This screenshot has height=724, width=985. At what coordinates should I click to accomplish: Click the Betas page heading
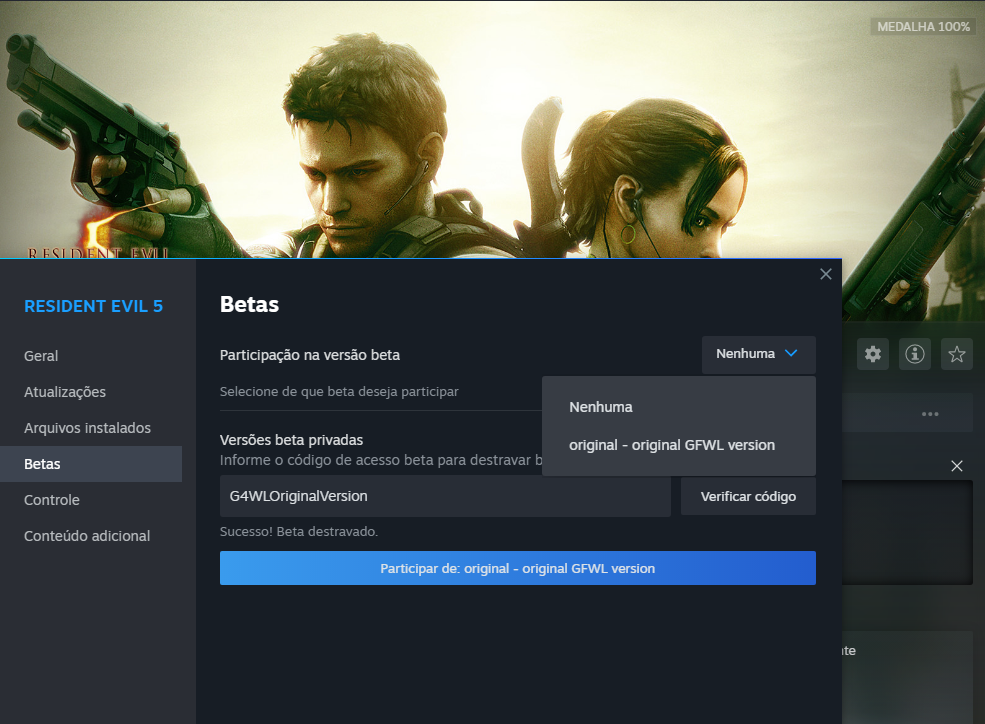[x=249, y=305]
